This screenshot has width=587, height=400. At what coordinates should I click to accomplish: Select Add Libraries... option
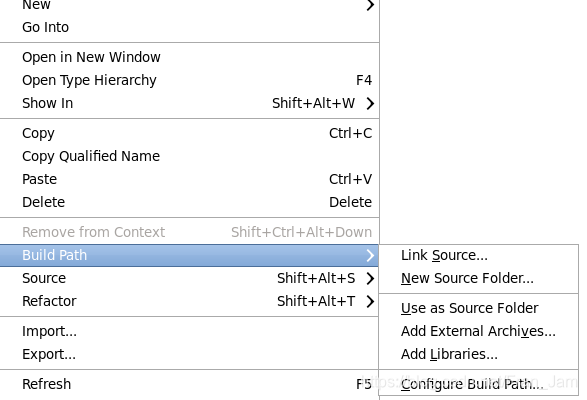[x=478, y=354]
